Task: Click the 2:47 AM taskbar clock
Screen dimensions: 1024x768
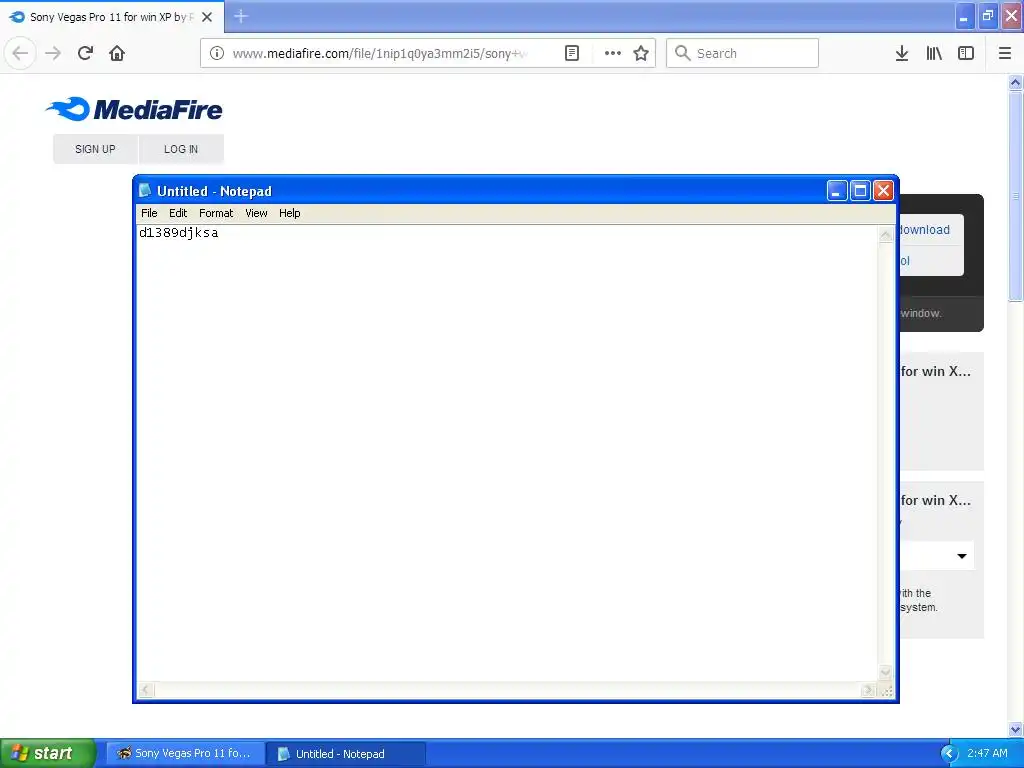Action: [987, 753]
